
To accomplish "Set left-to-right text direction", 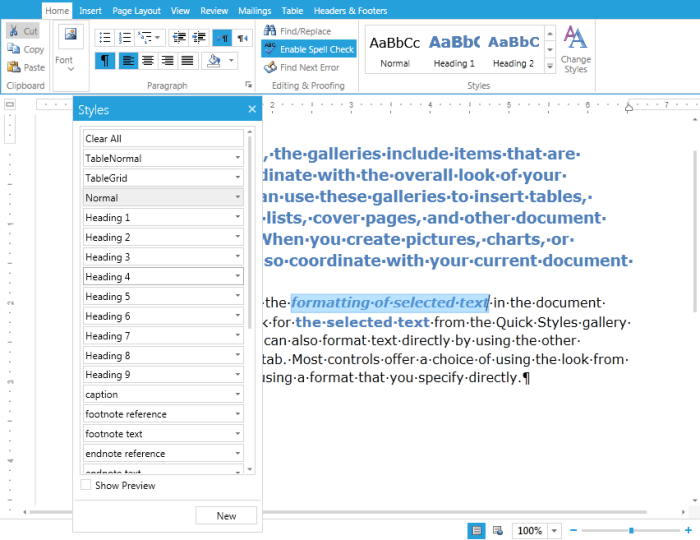I will click(222, 38).
